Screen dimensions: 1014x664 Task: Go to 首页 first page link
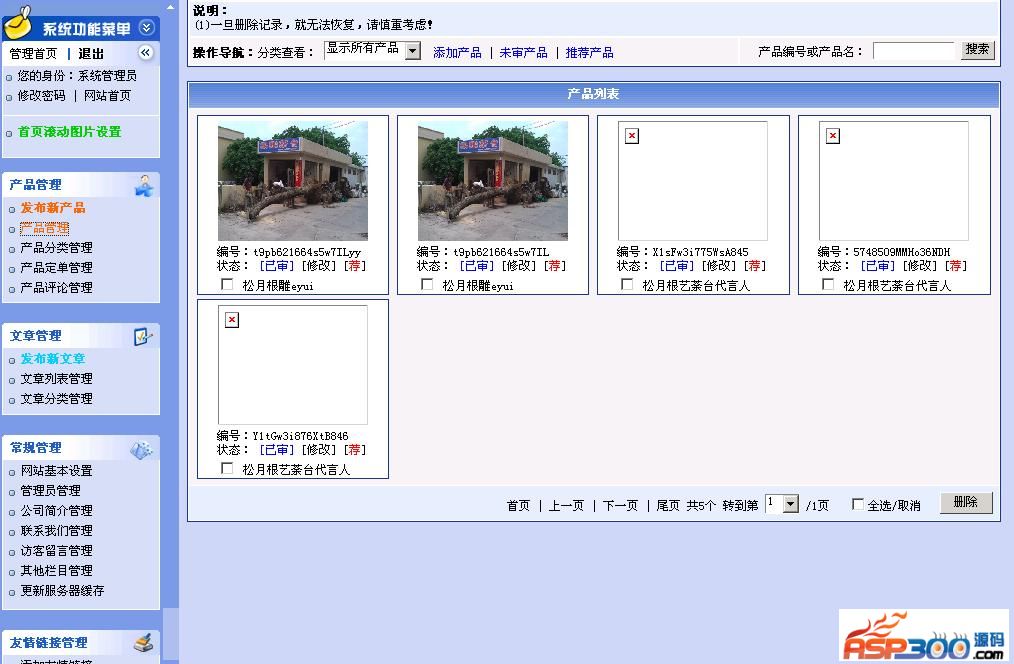(x=518, y=506)
